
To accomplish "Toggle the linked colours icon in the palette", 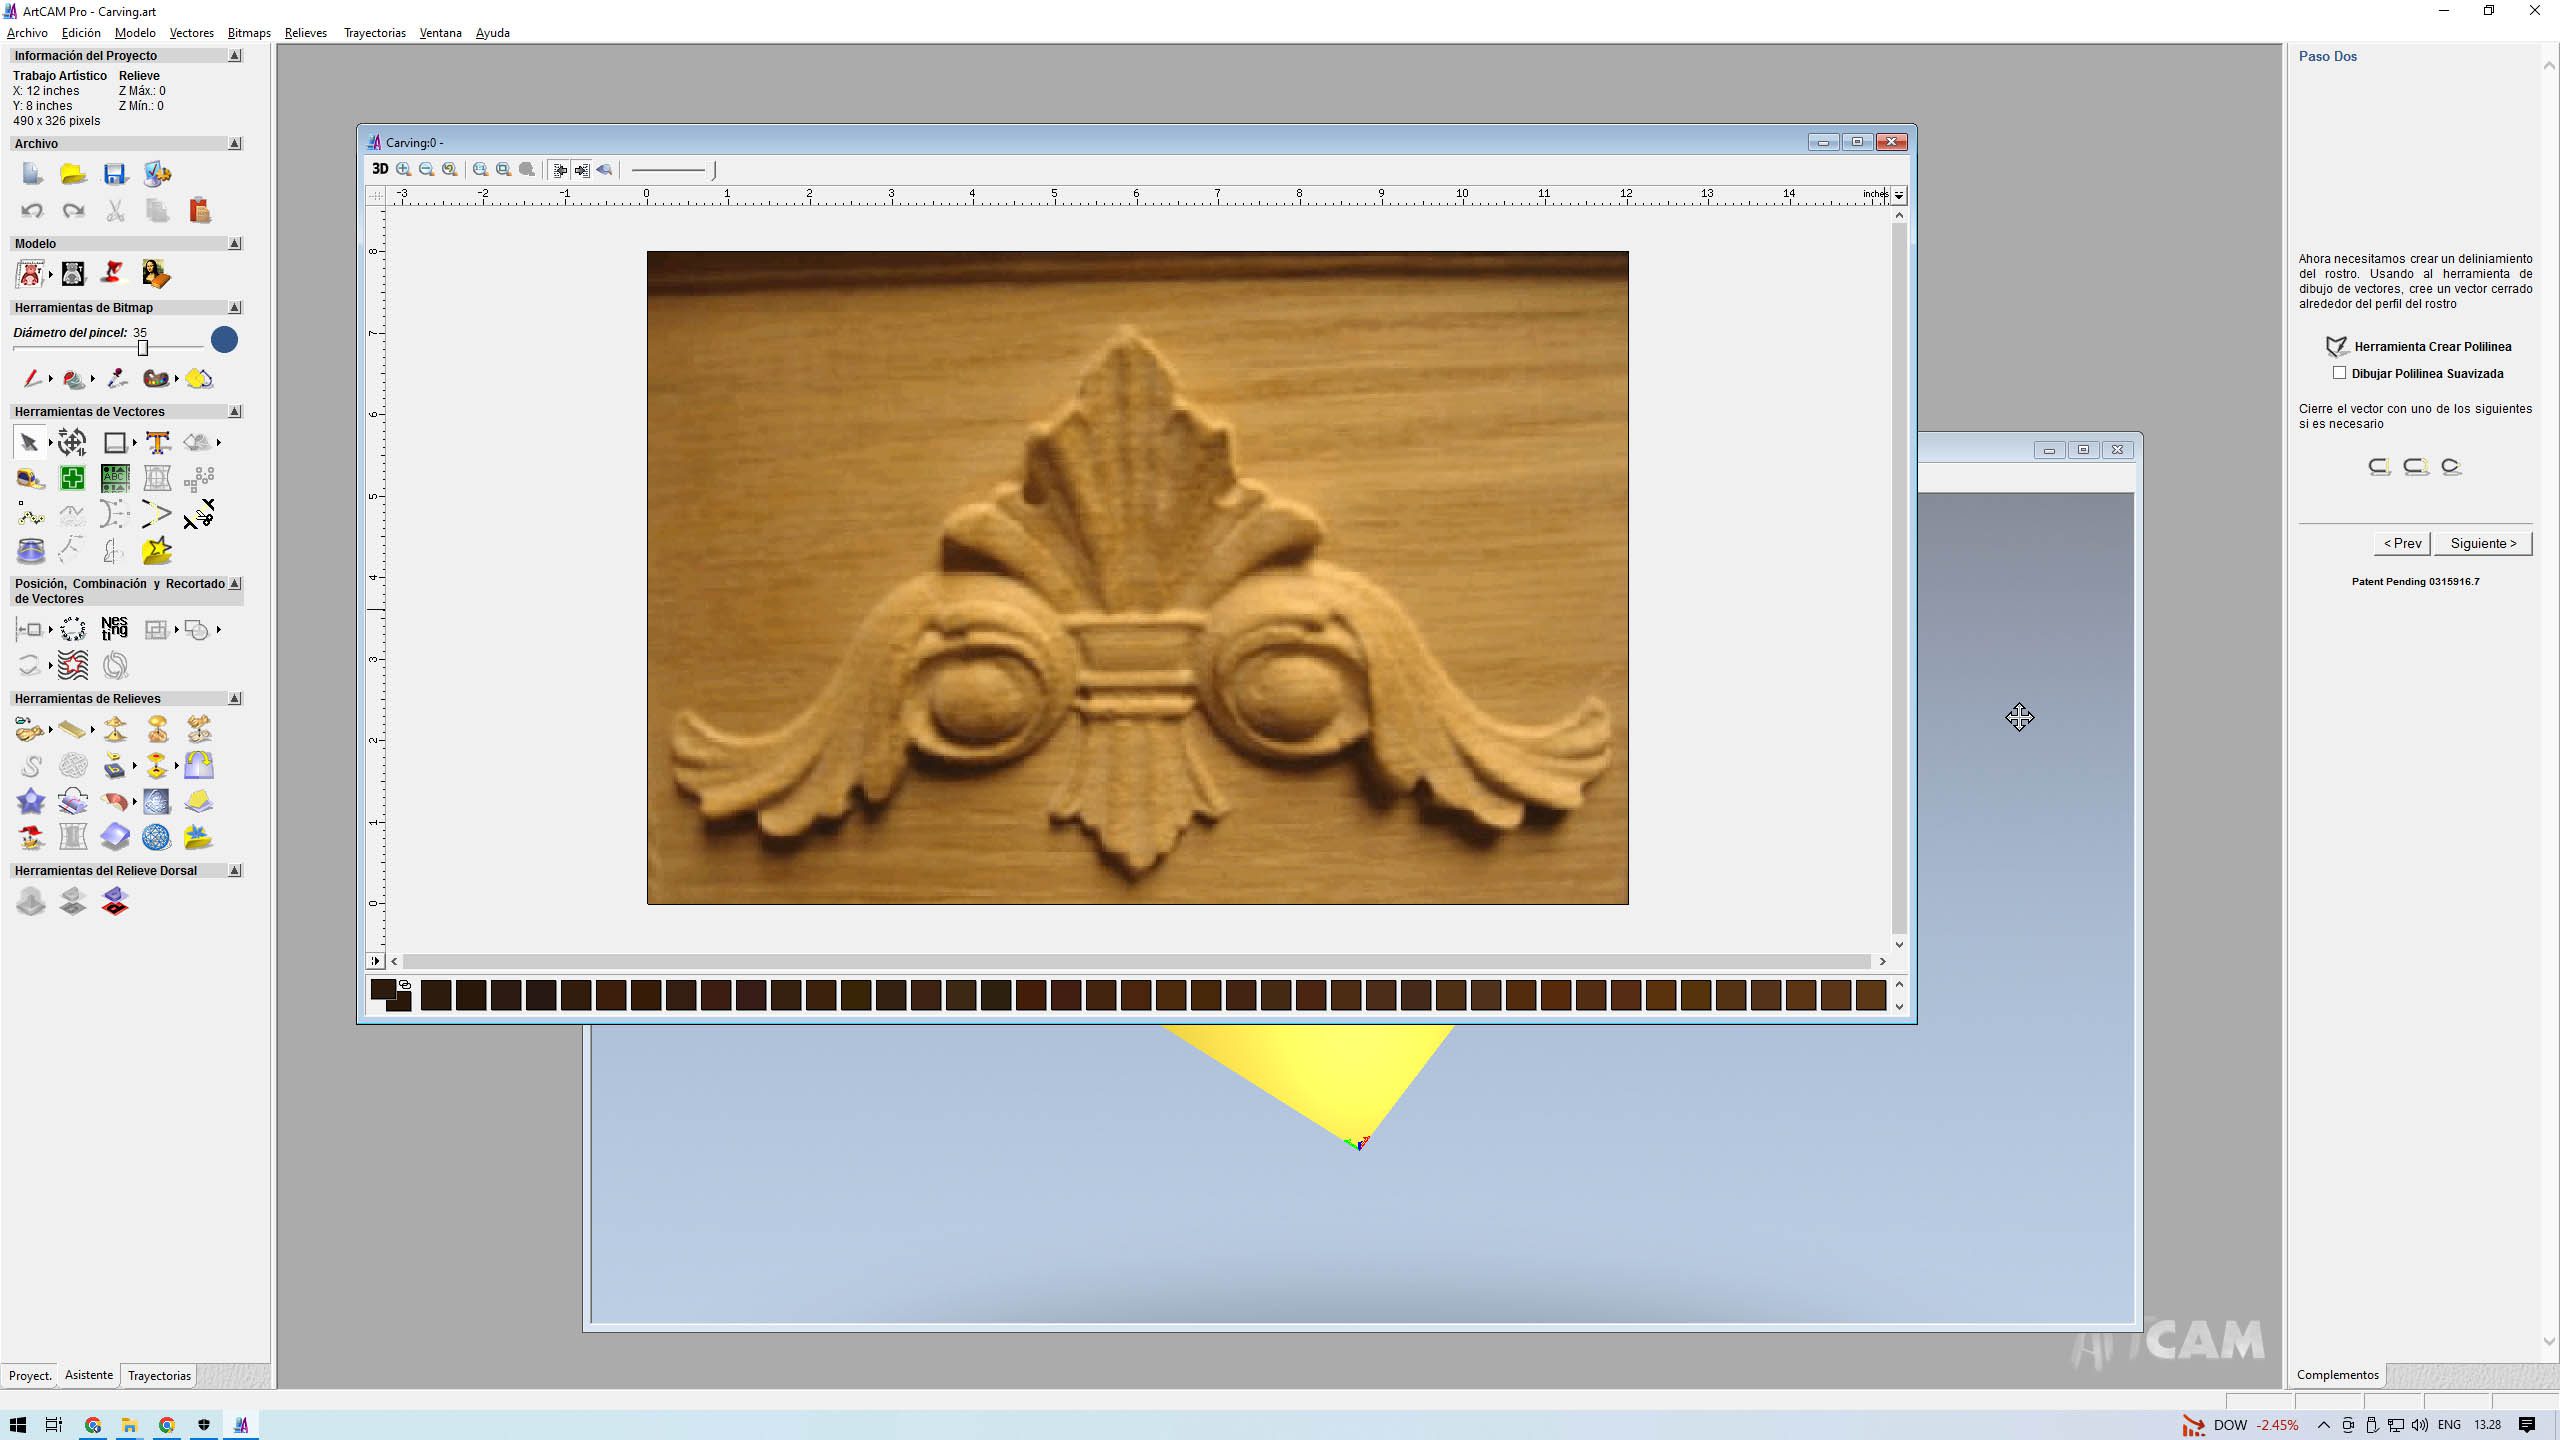I will 405,985.
